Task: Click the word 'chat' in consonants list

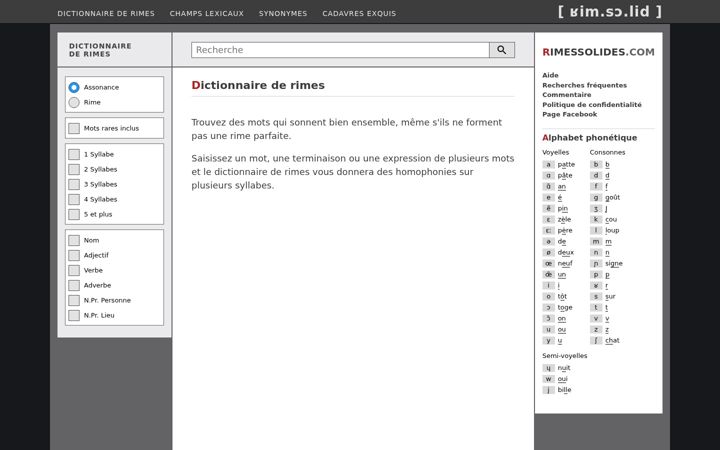Action: [613, 341]
